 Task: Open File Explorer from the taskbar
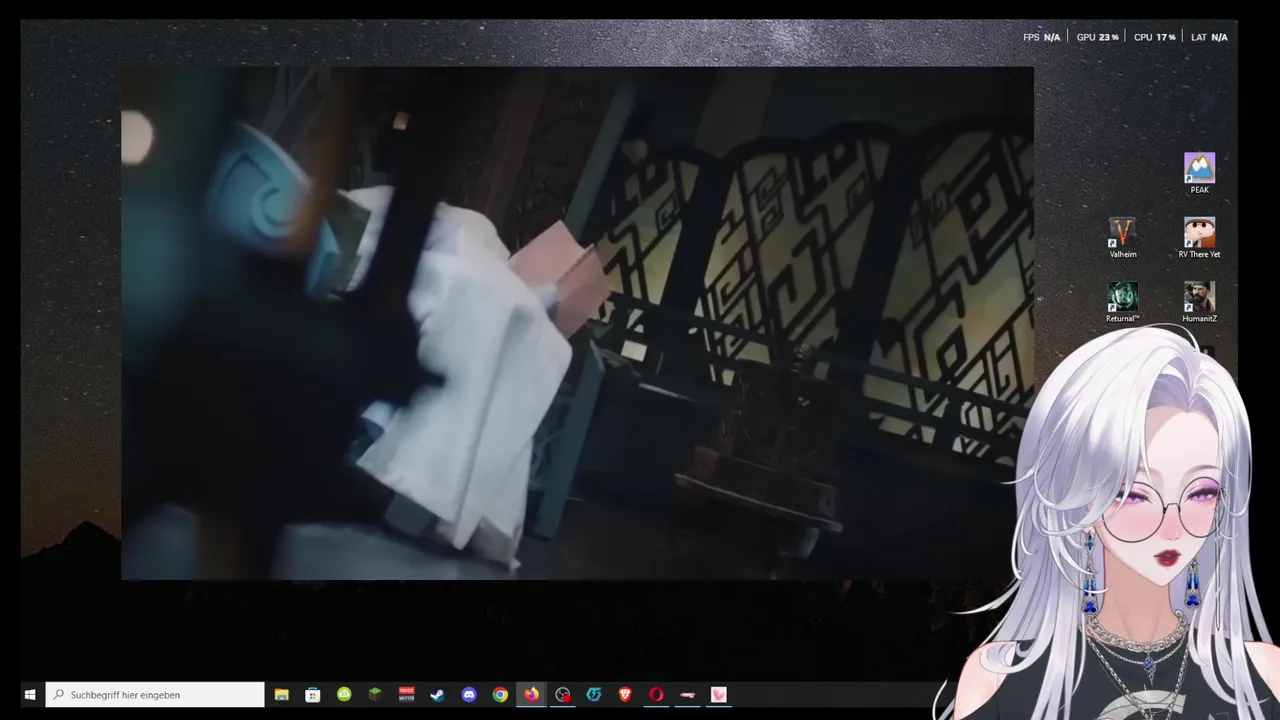(282, 694)
